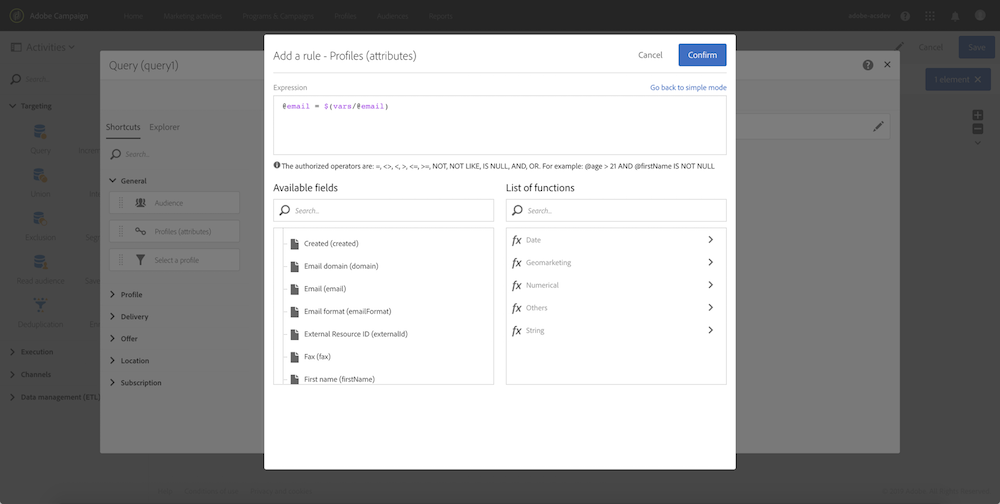
Task: Expand the Profile shortcuts section
Action: pyautogui.click(x=113, y=295)
